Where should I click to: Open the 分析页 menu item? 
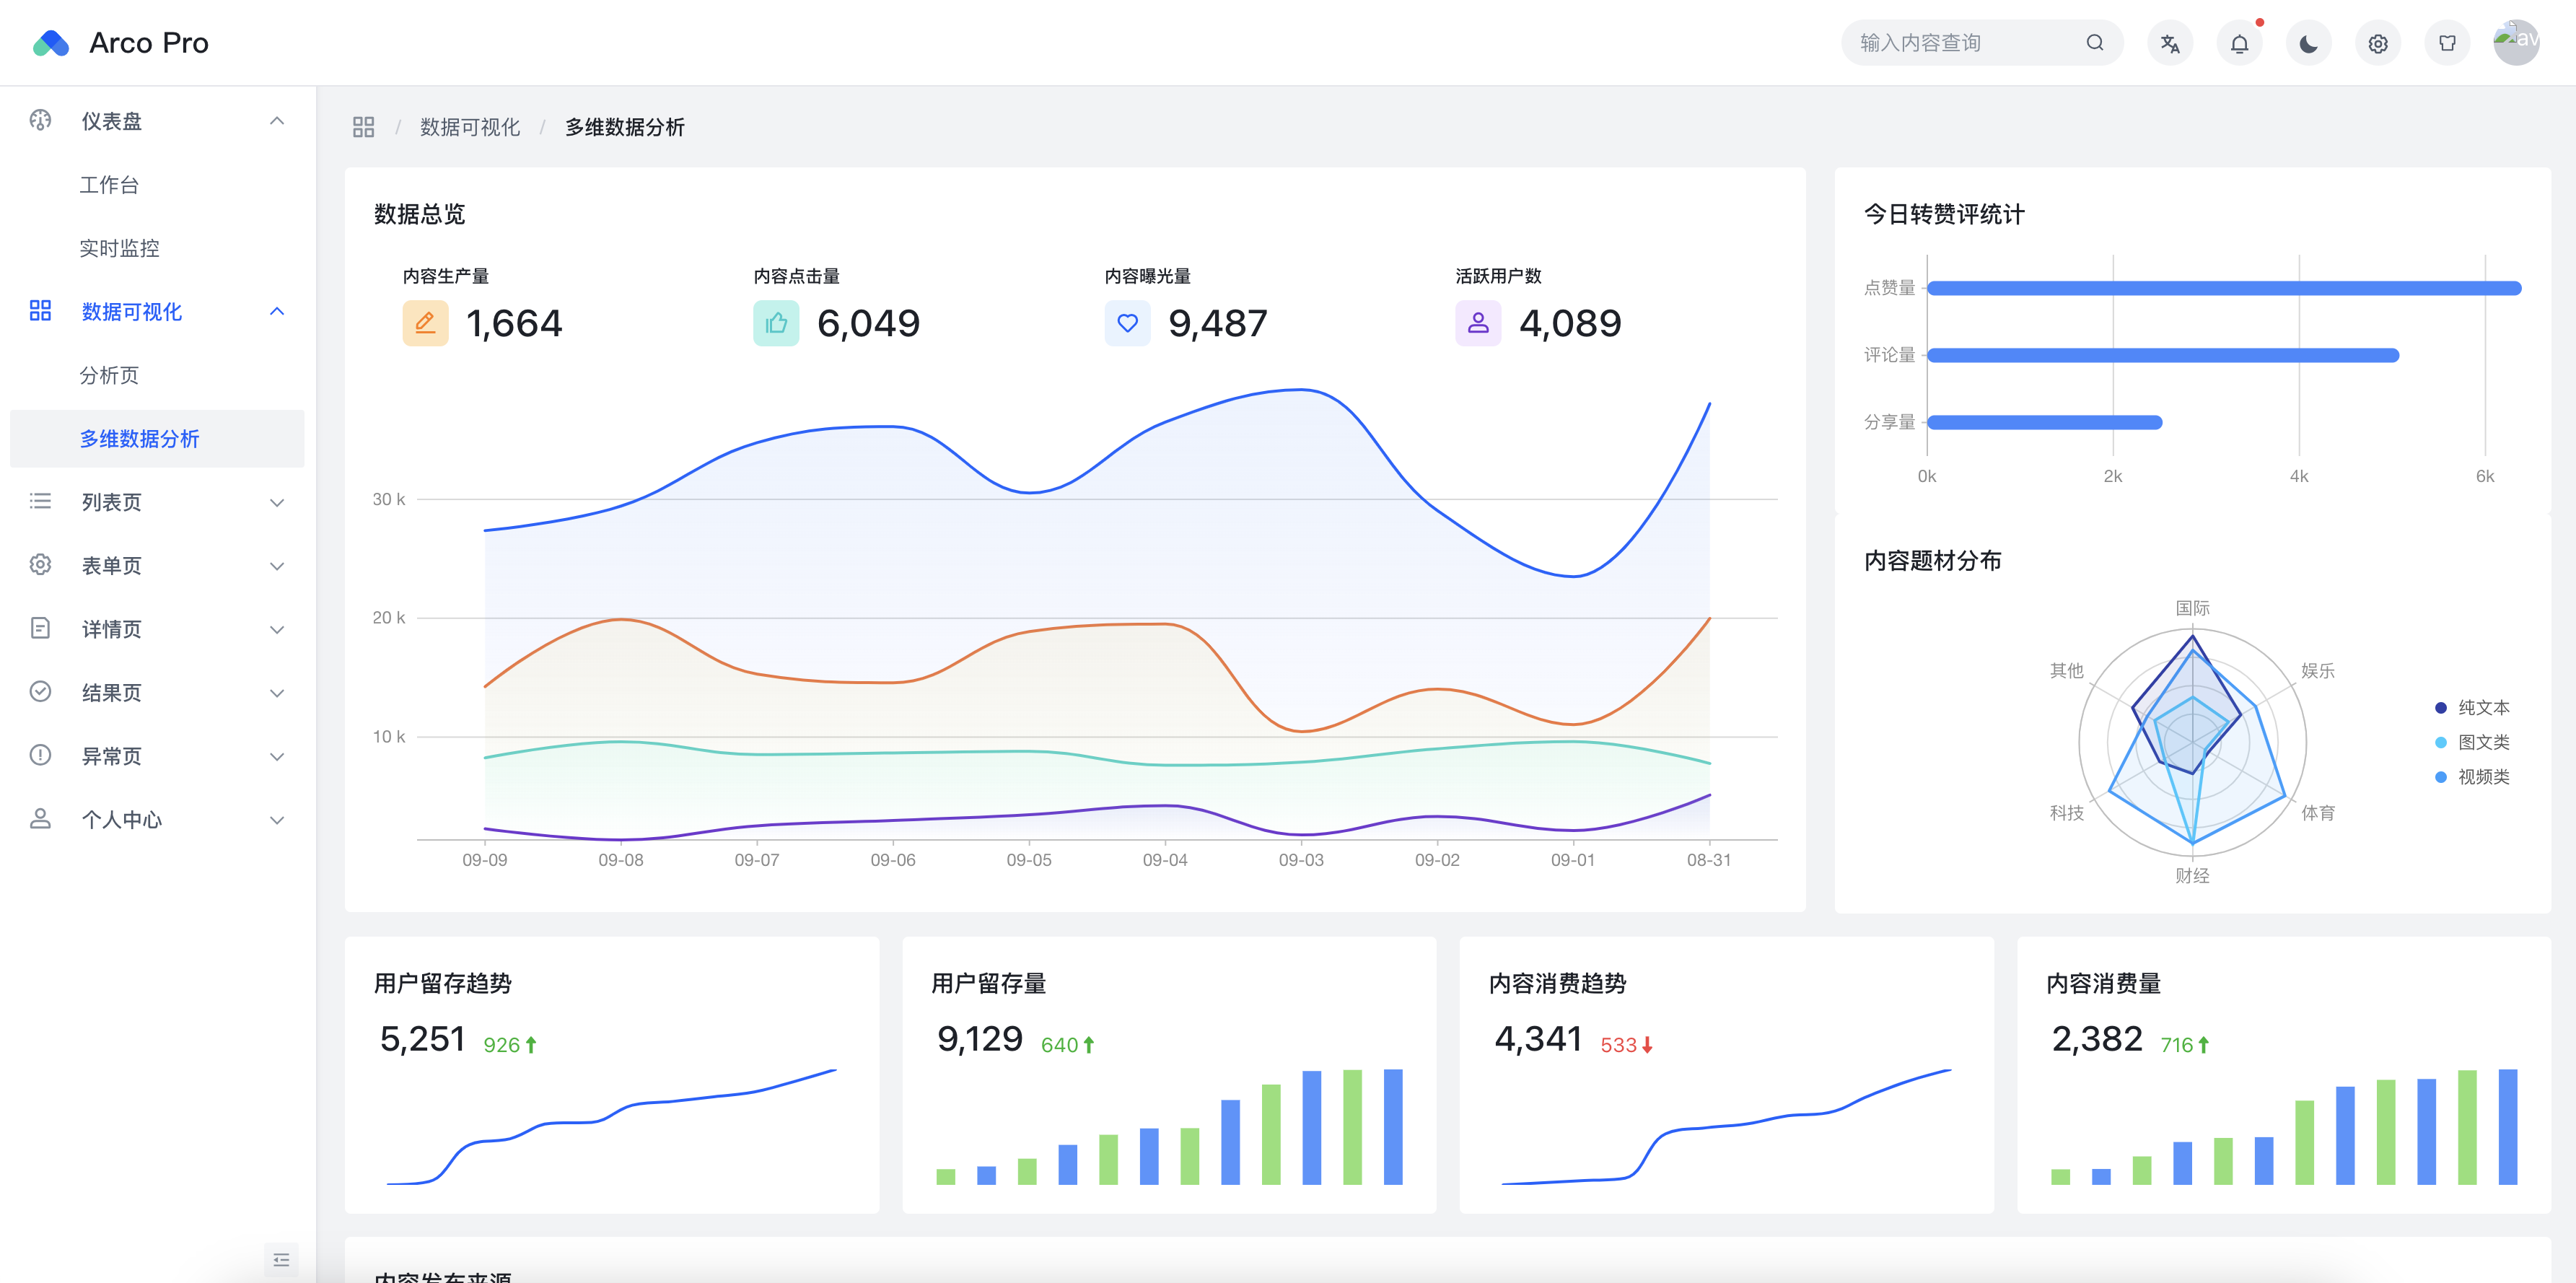tap(109, 375)
